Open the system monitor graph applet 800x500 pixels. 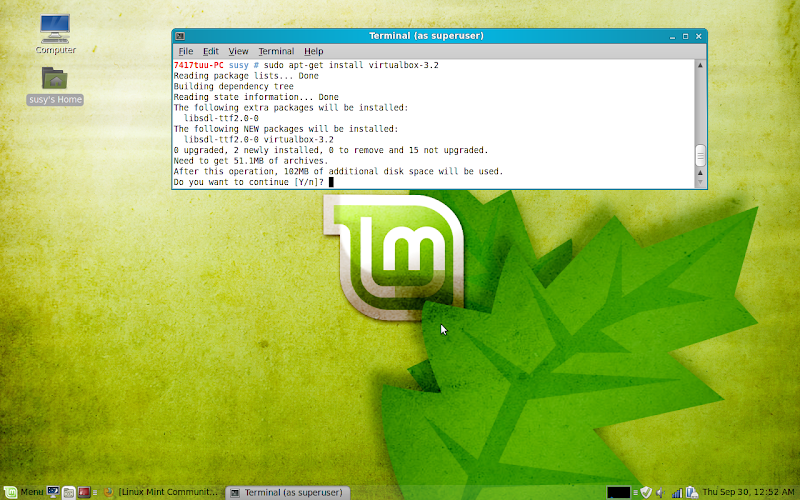point(618,492)
